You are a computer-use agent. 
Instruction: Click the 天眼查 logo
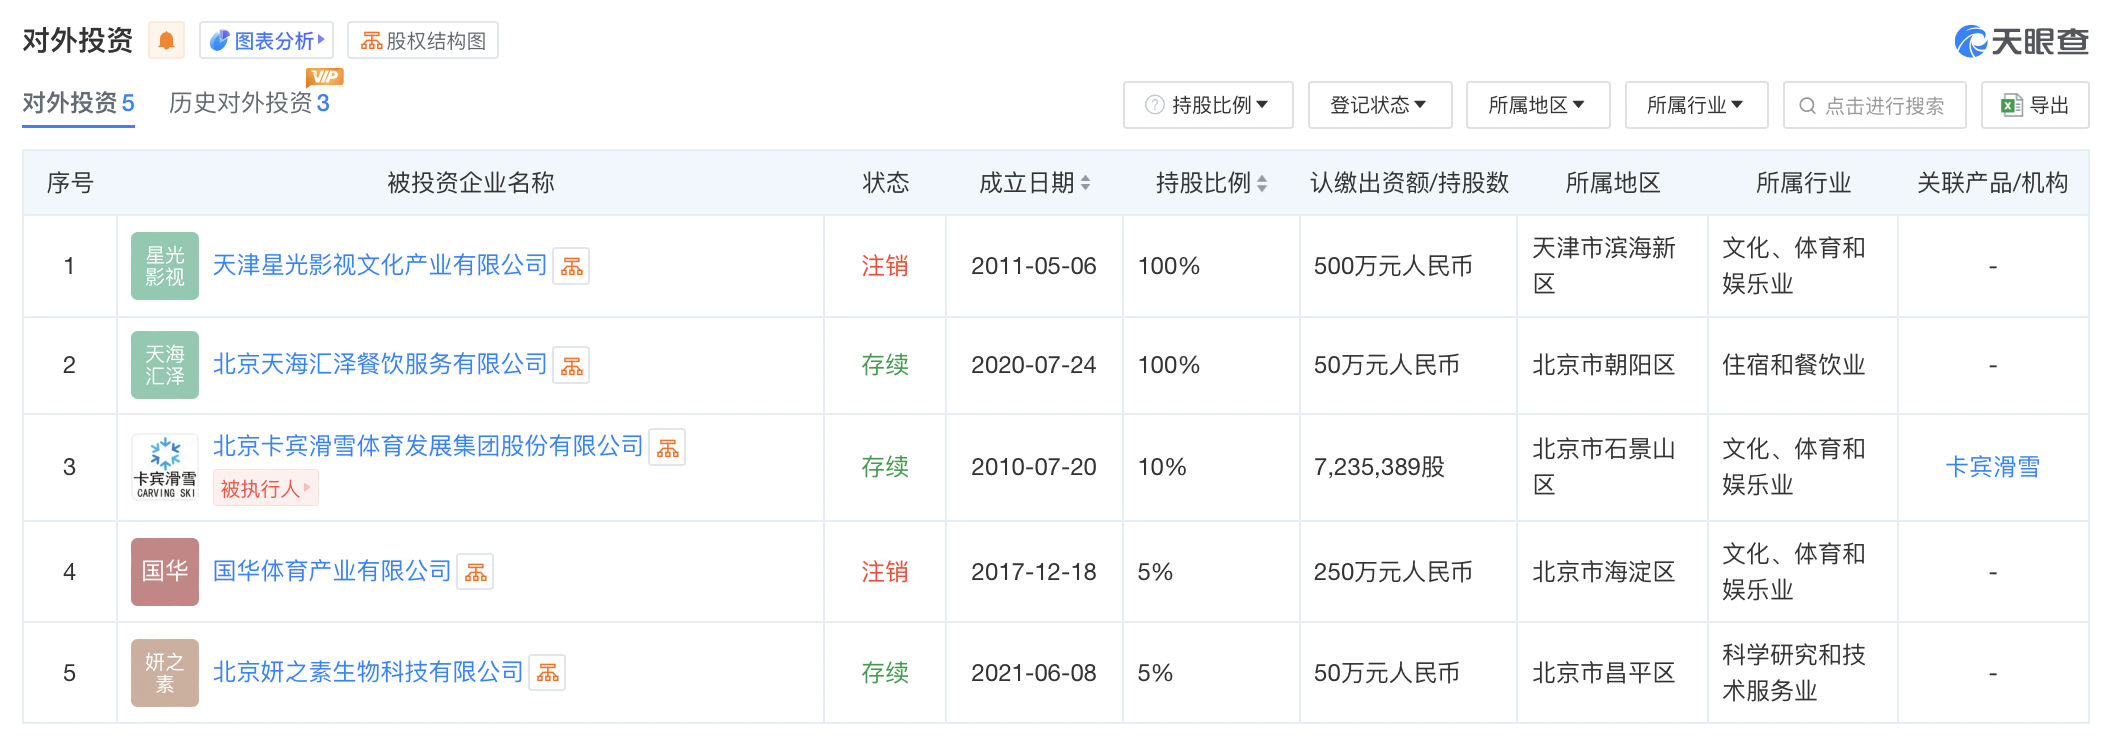(x=2022, y=41)
